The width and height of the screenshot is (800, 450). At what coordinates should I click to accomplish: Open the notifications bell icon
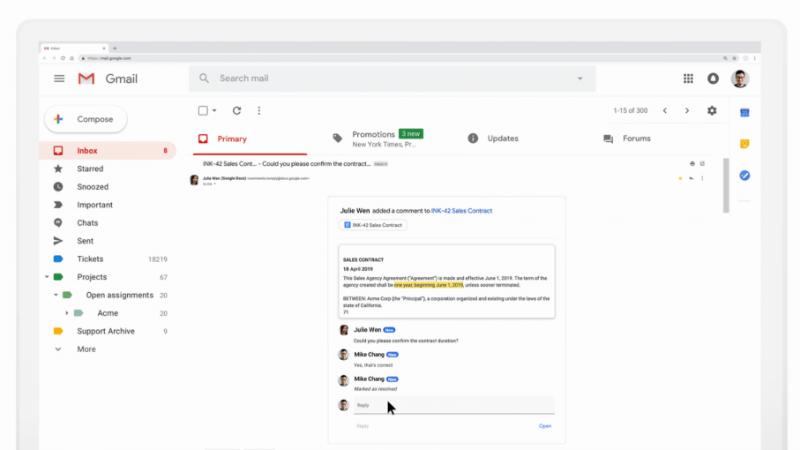click(x=713, y=79)
